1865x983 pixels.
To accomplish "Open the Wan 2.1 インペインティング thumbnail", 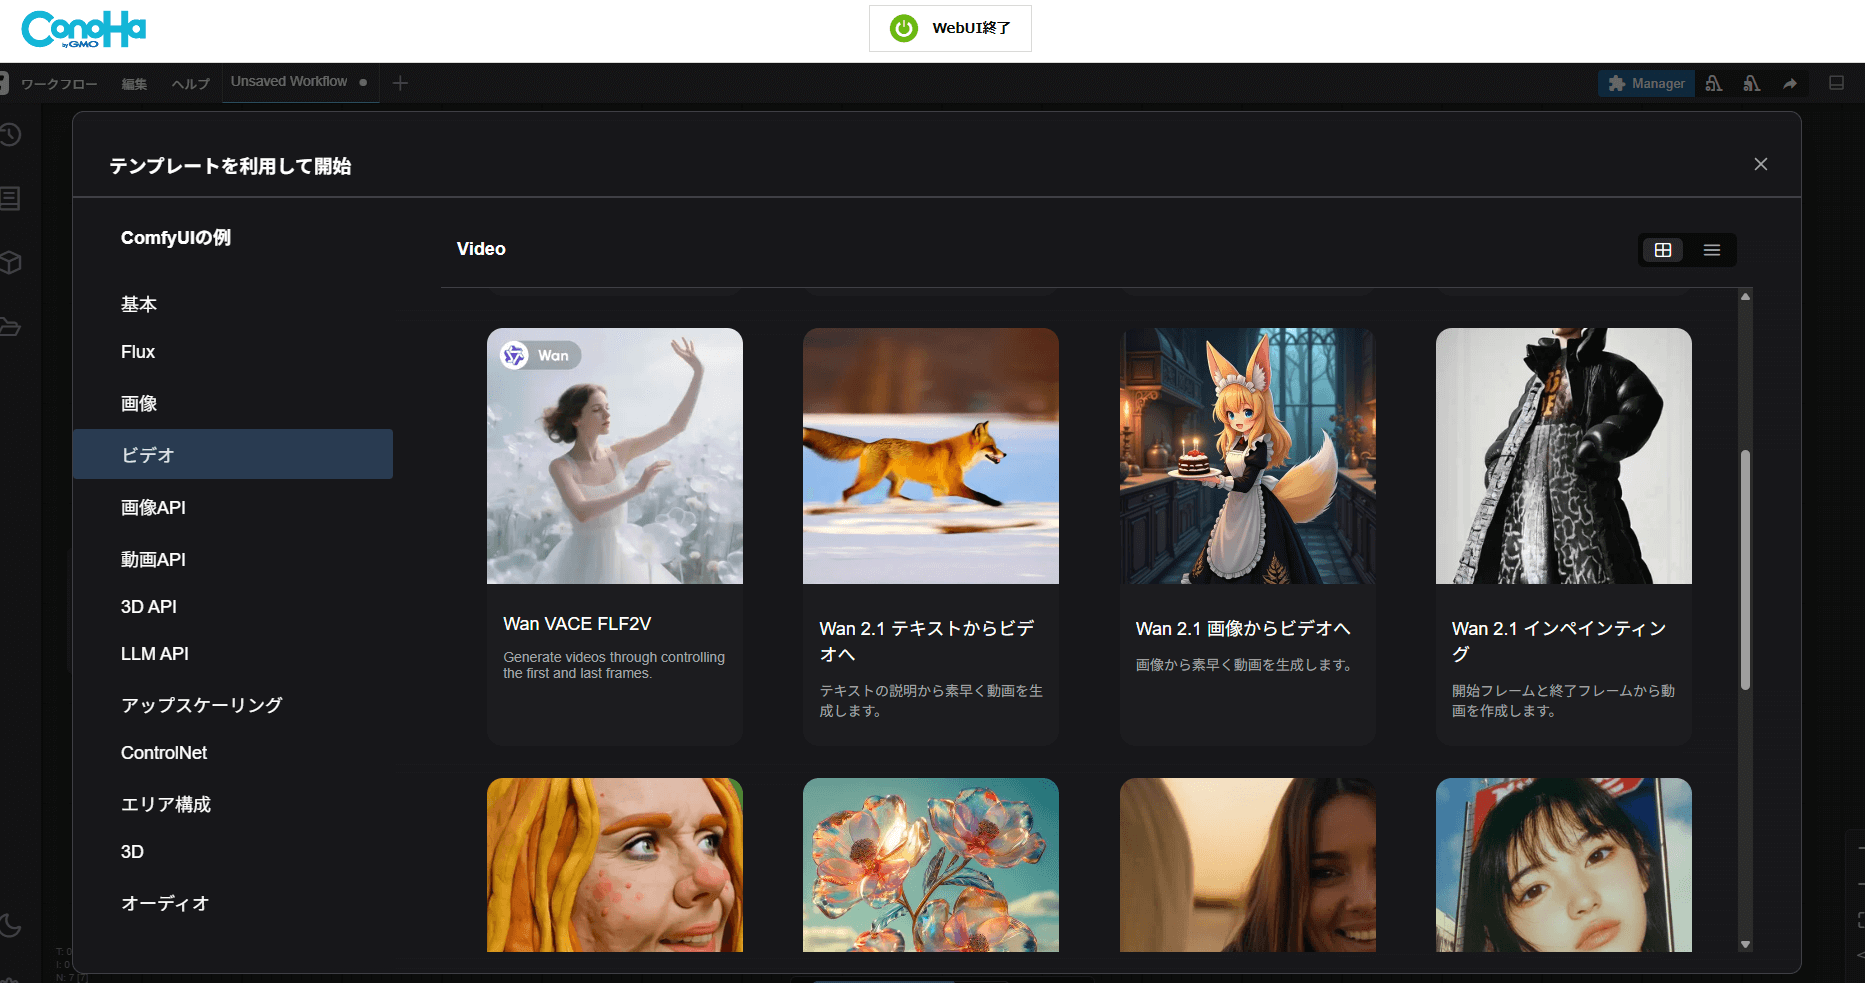I will pyautogui.click(x=1564, y=456).
